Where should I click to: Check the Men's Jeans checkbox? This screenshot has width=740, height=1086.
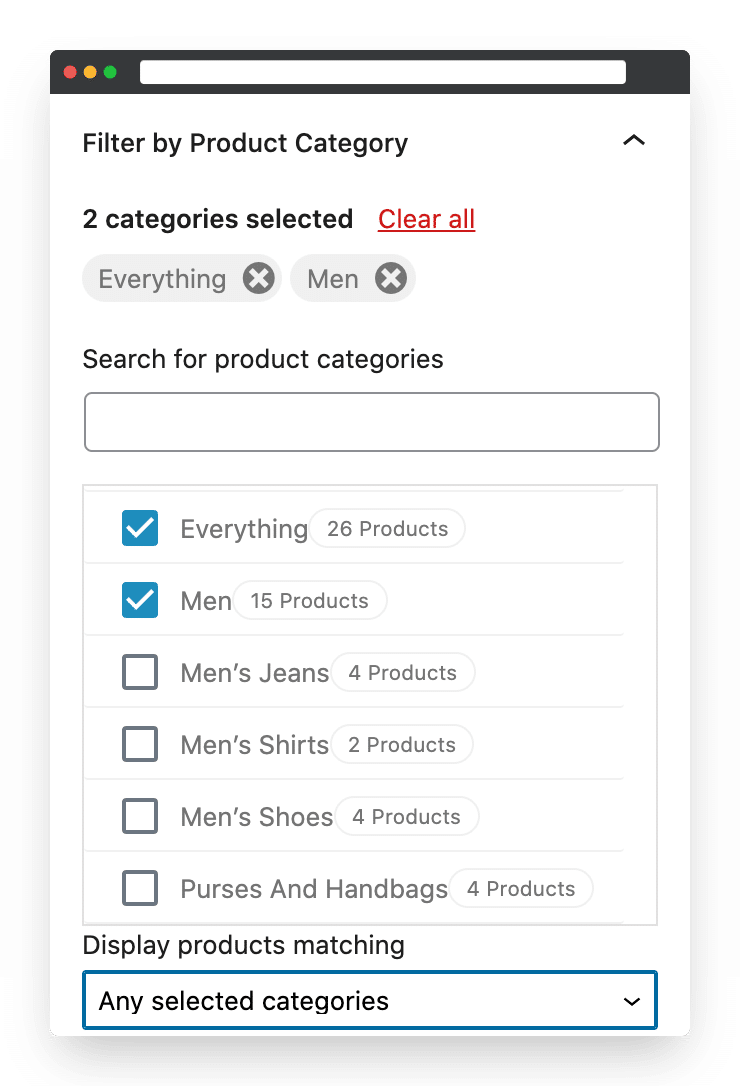tap(140, 673)
